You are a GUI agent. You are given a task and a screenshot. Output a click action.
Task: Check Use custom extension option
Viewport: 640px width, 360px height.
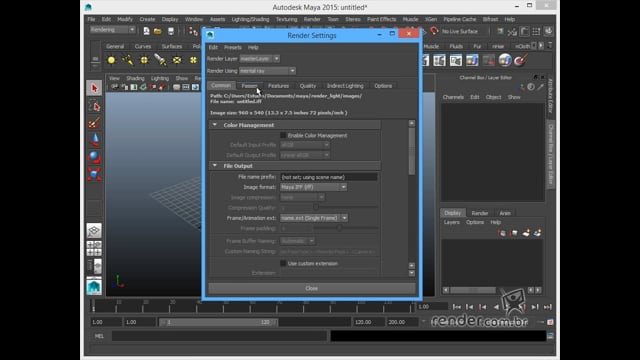coord(283,263)
